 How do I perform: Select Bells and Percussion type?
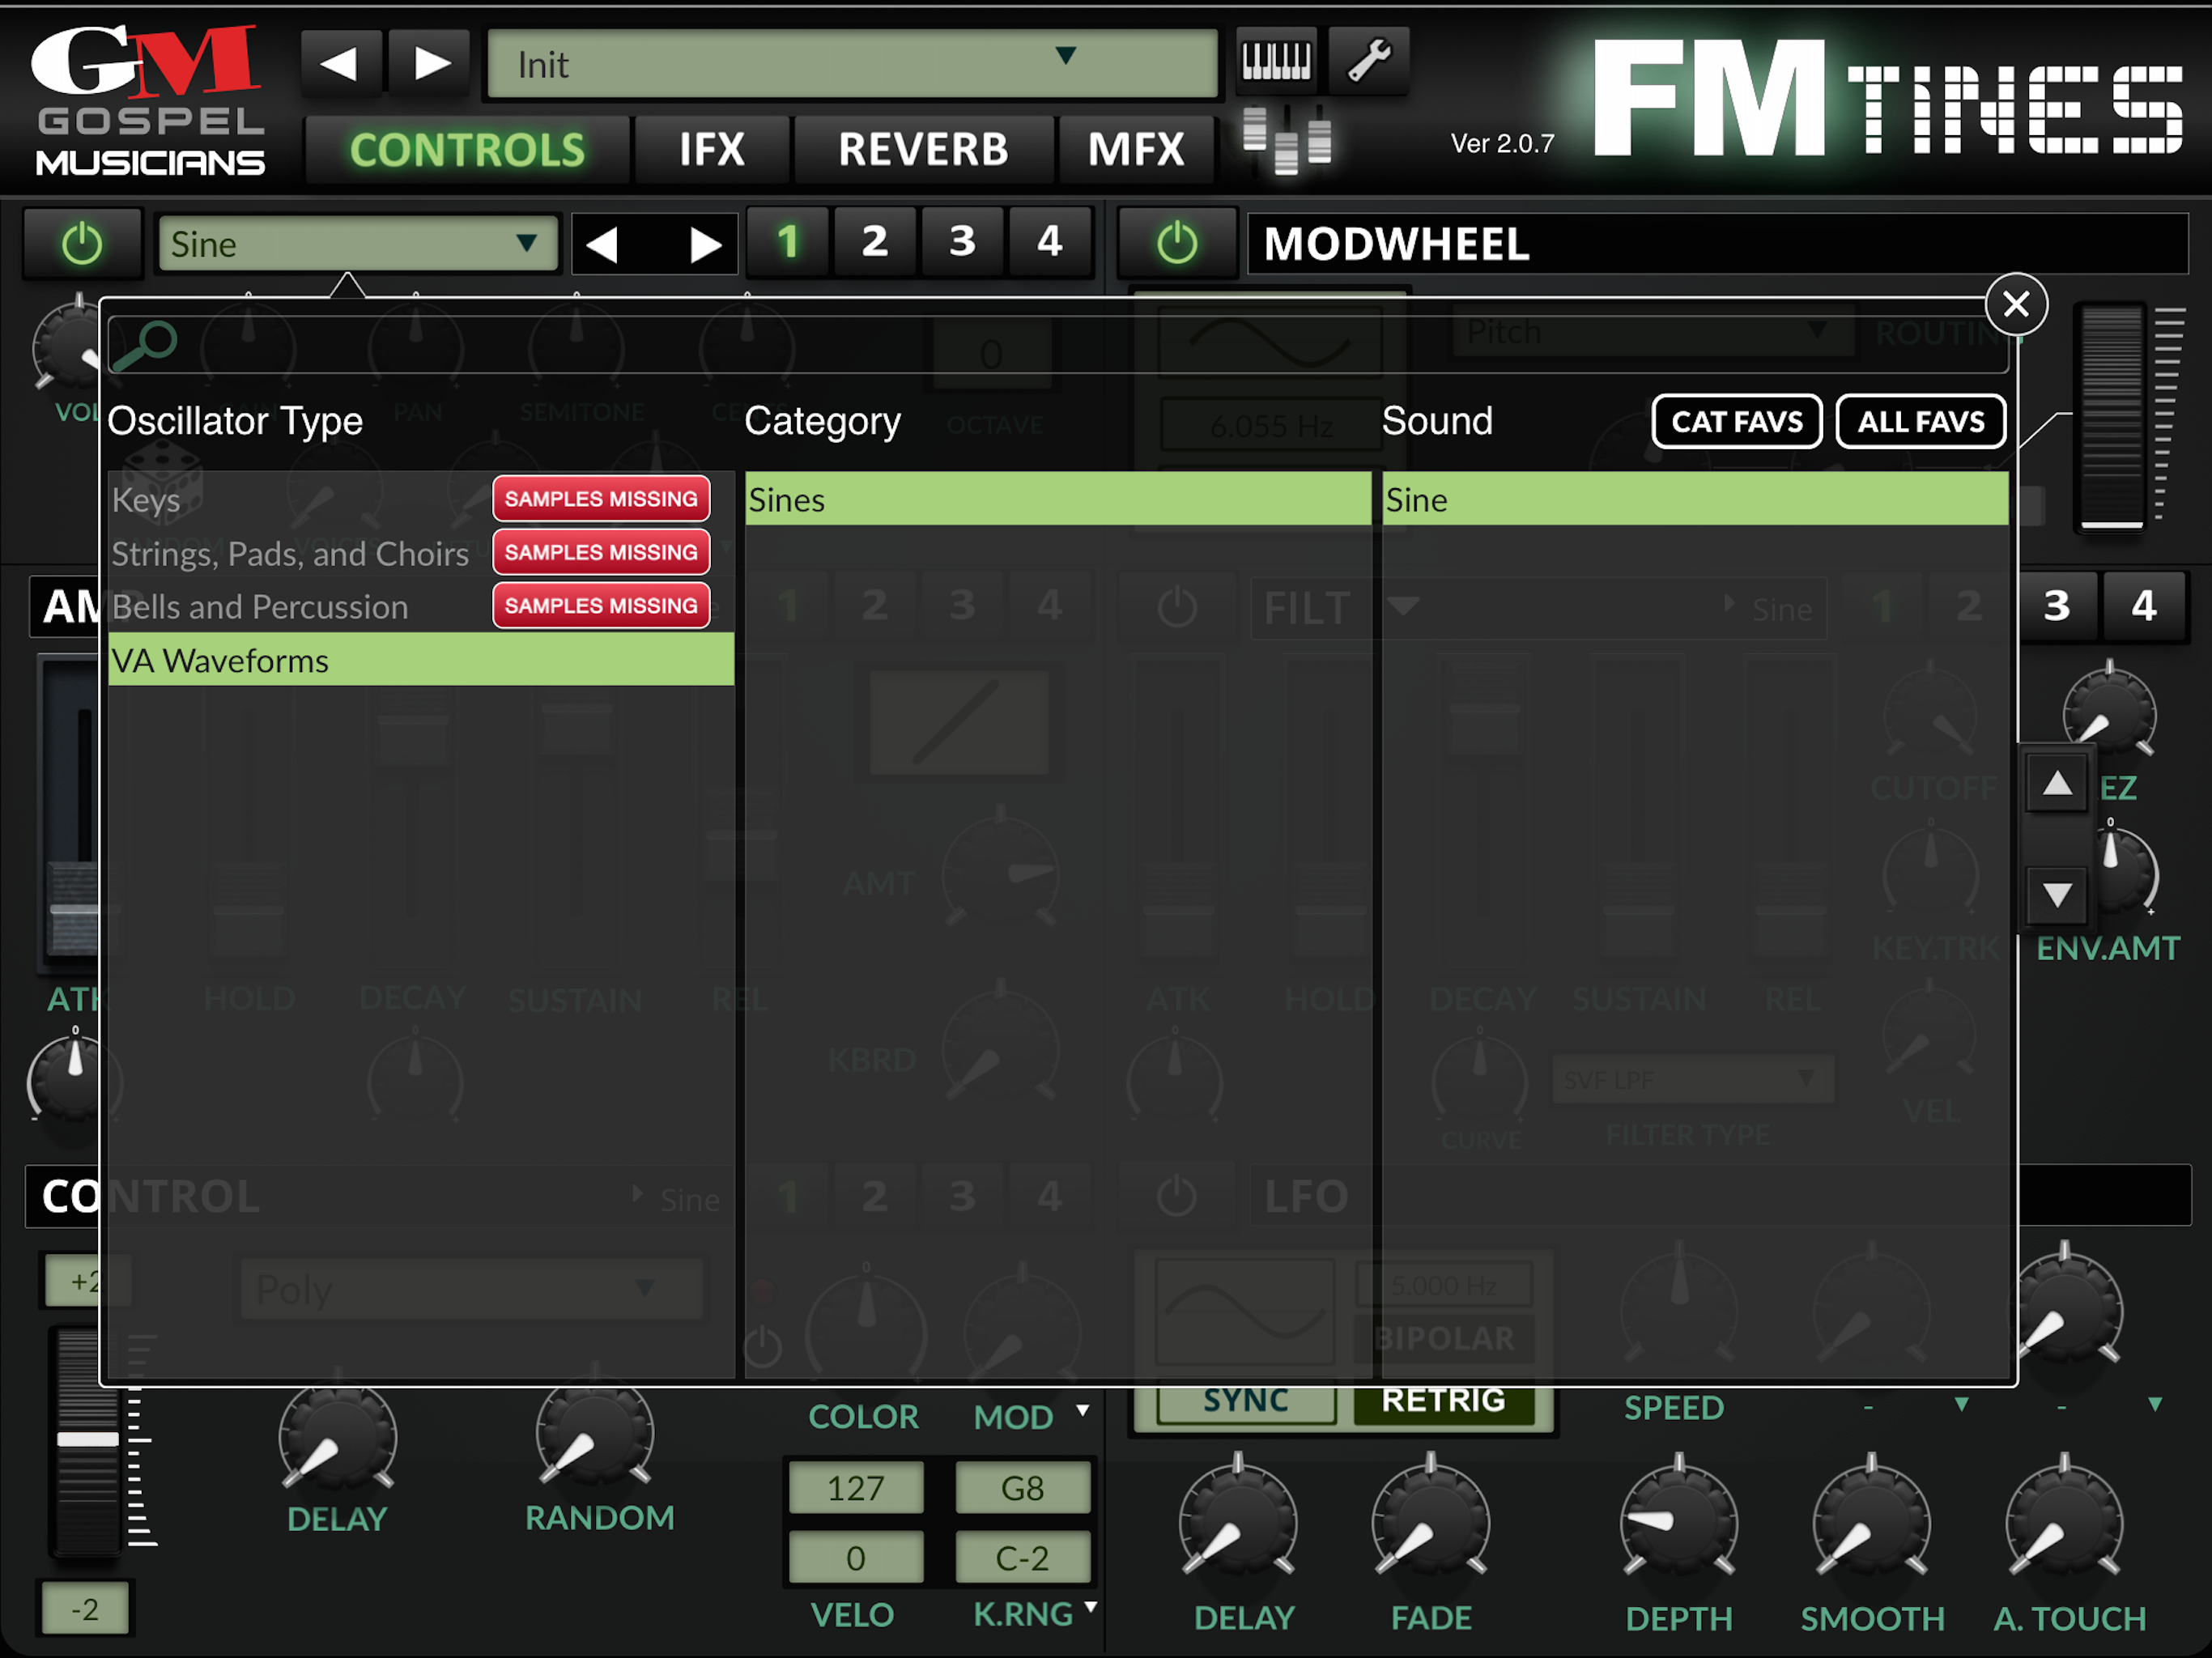pos(421,606)
